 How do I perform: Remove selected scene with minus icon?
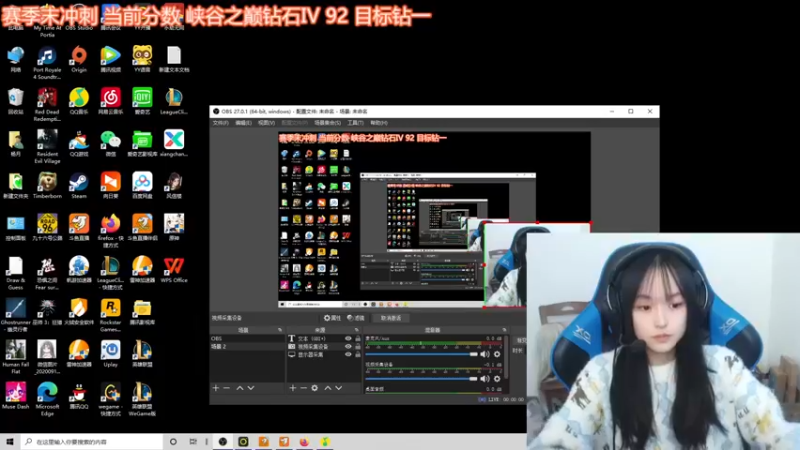pos(227,388)
